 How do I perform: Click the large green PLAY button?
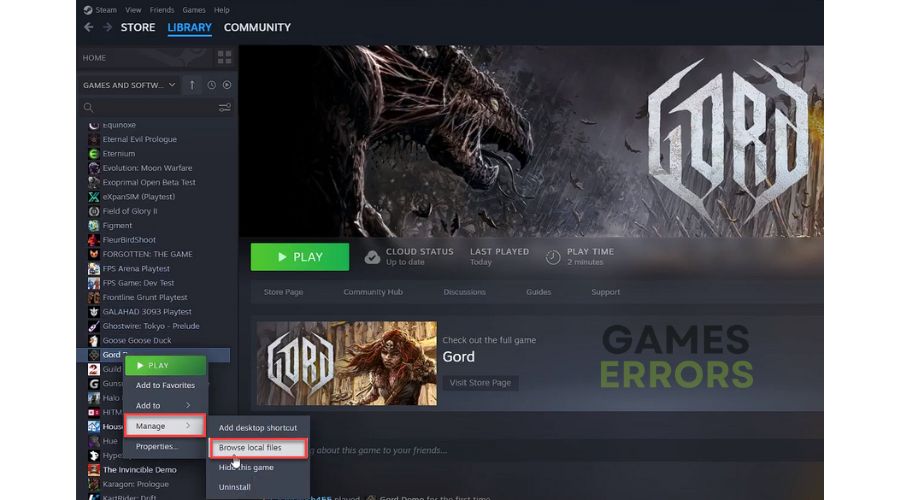(300, 257)
